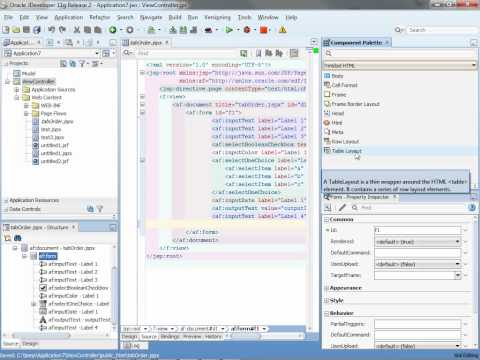480x360 pixels.
Task: Click the red Terminate stop icon
Action: (x=264, y=30)
